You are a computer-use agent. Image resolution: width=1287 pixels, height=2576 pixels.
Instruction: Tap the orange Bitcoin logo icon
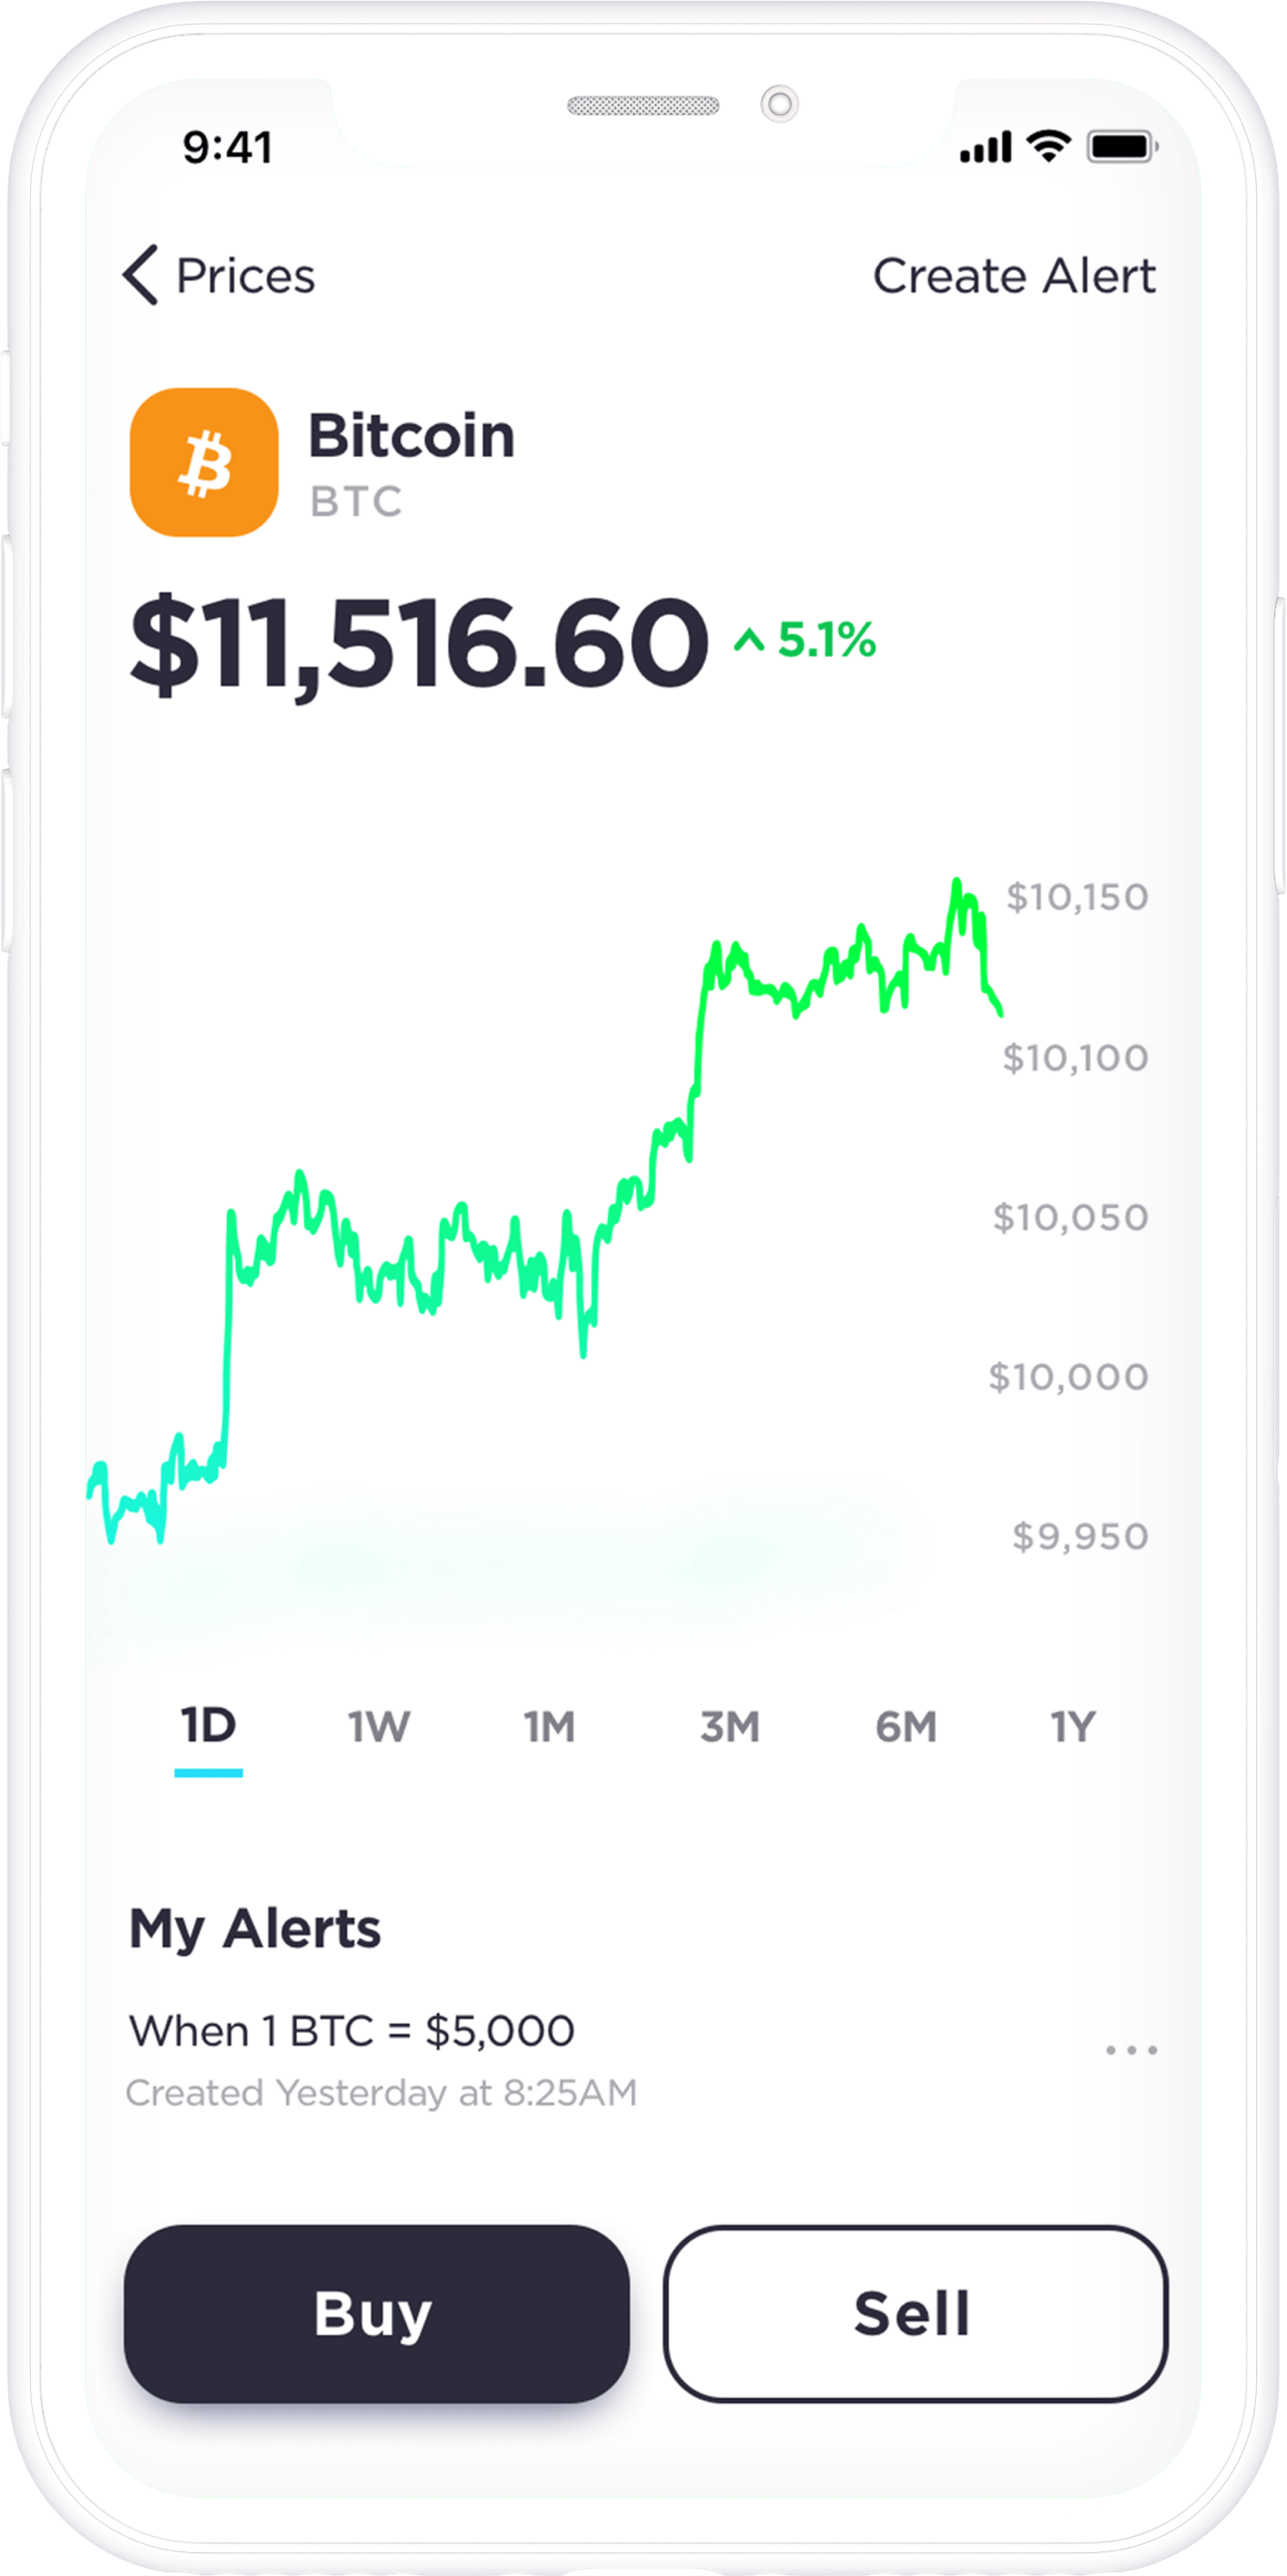coord(204,462)
